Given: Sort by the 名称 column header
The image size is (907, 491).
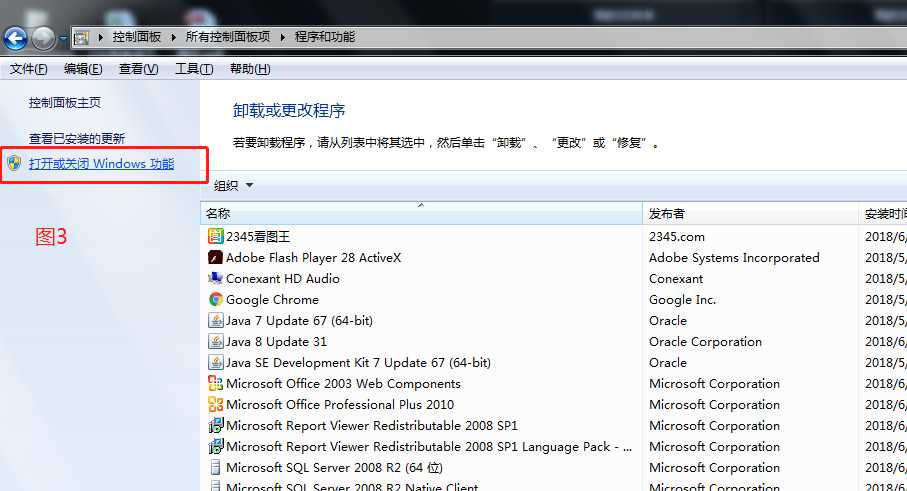Looking at the screenshot, I should tap(421, 213).
